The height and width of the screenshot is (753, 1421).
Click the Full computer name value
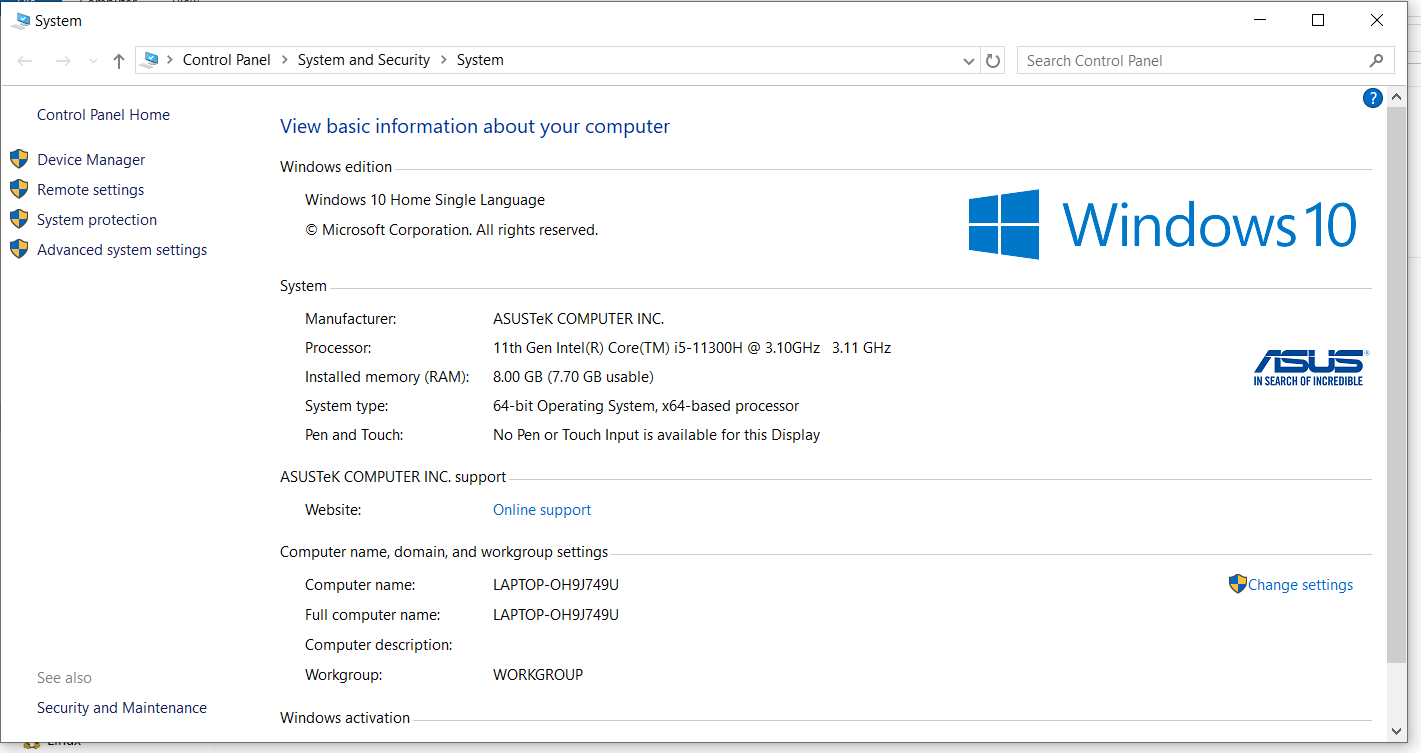tap(556, 615)
